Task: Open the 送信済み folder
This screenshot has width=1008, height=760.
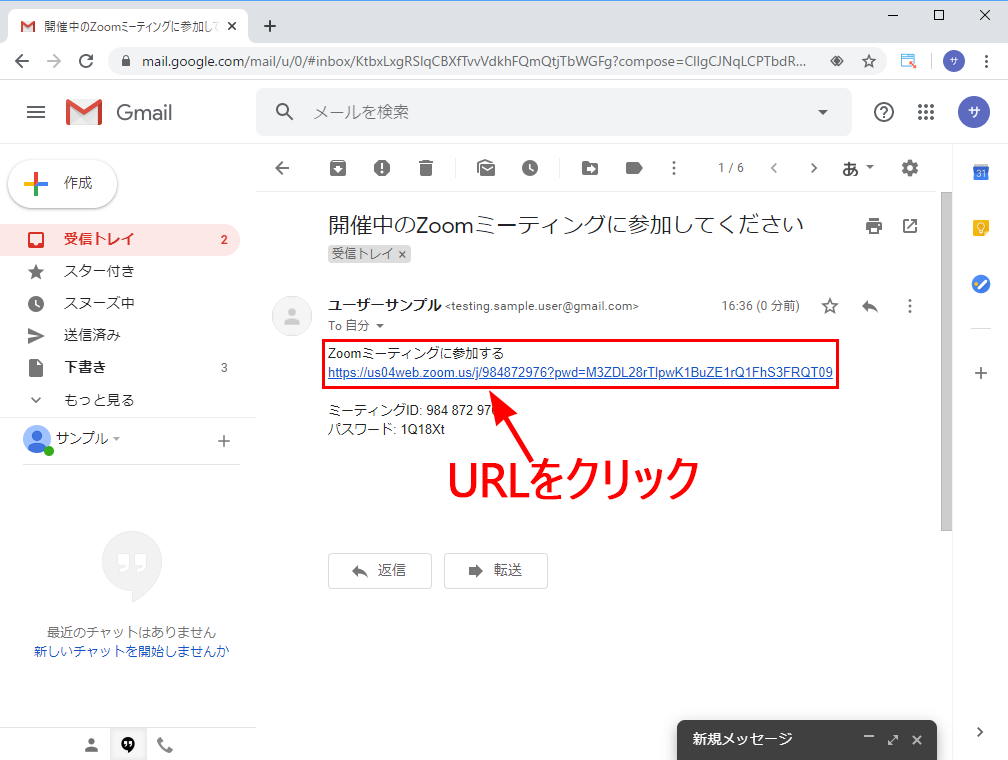Action: point(92,335)
